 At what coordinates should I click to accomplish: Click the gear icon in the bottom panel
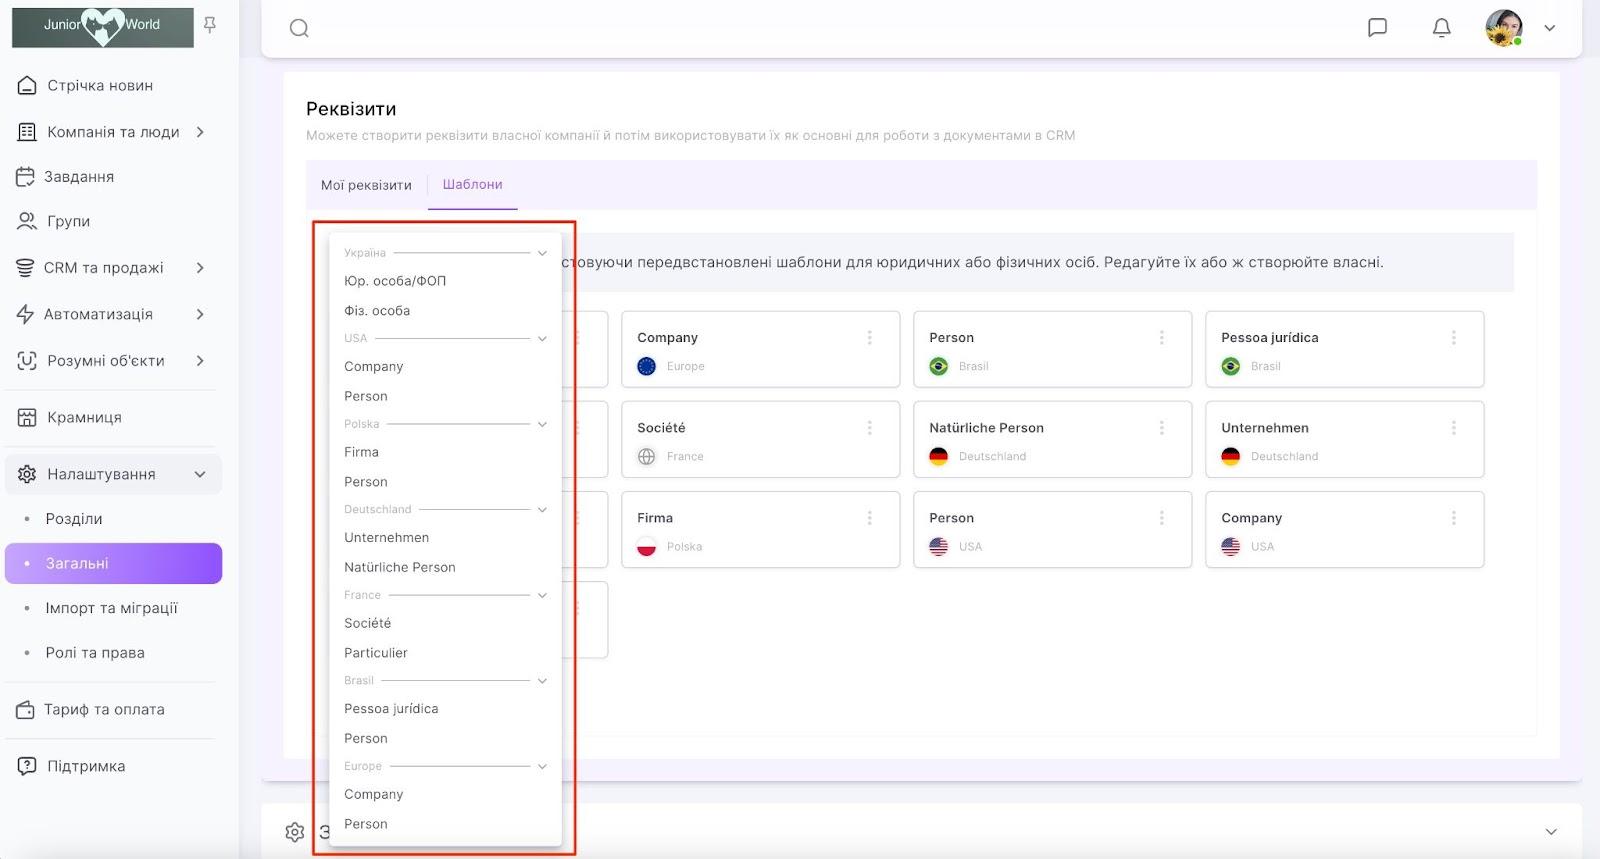[294, 832]
